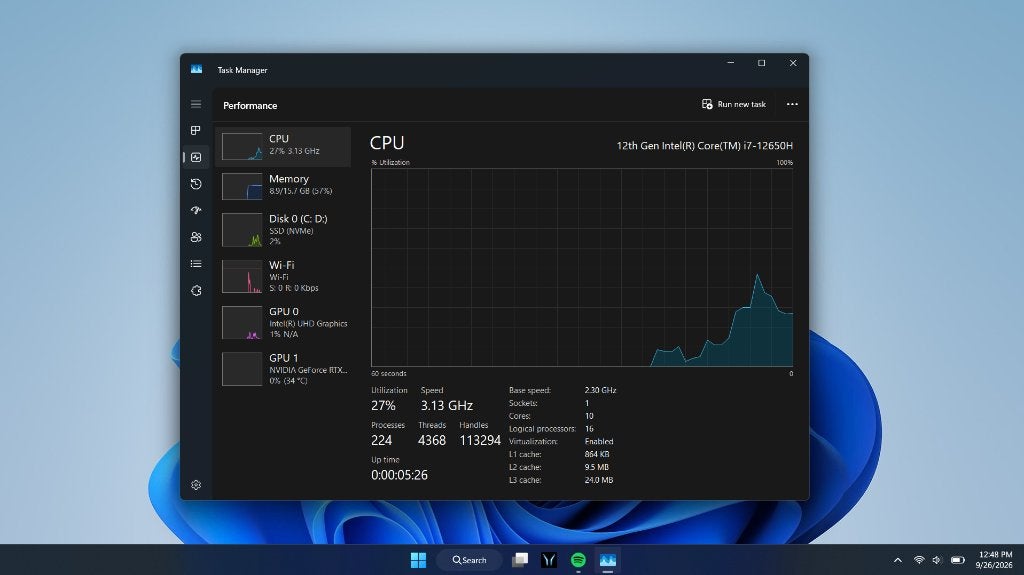Open the App history page icon
Image resolution: width=1024 pixels, height=575 pixels.
coord(196,184)
